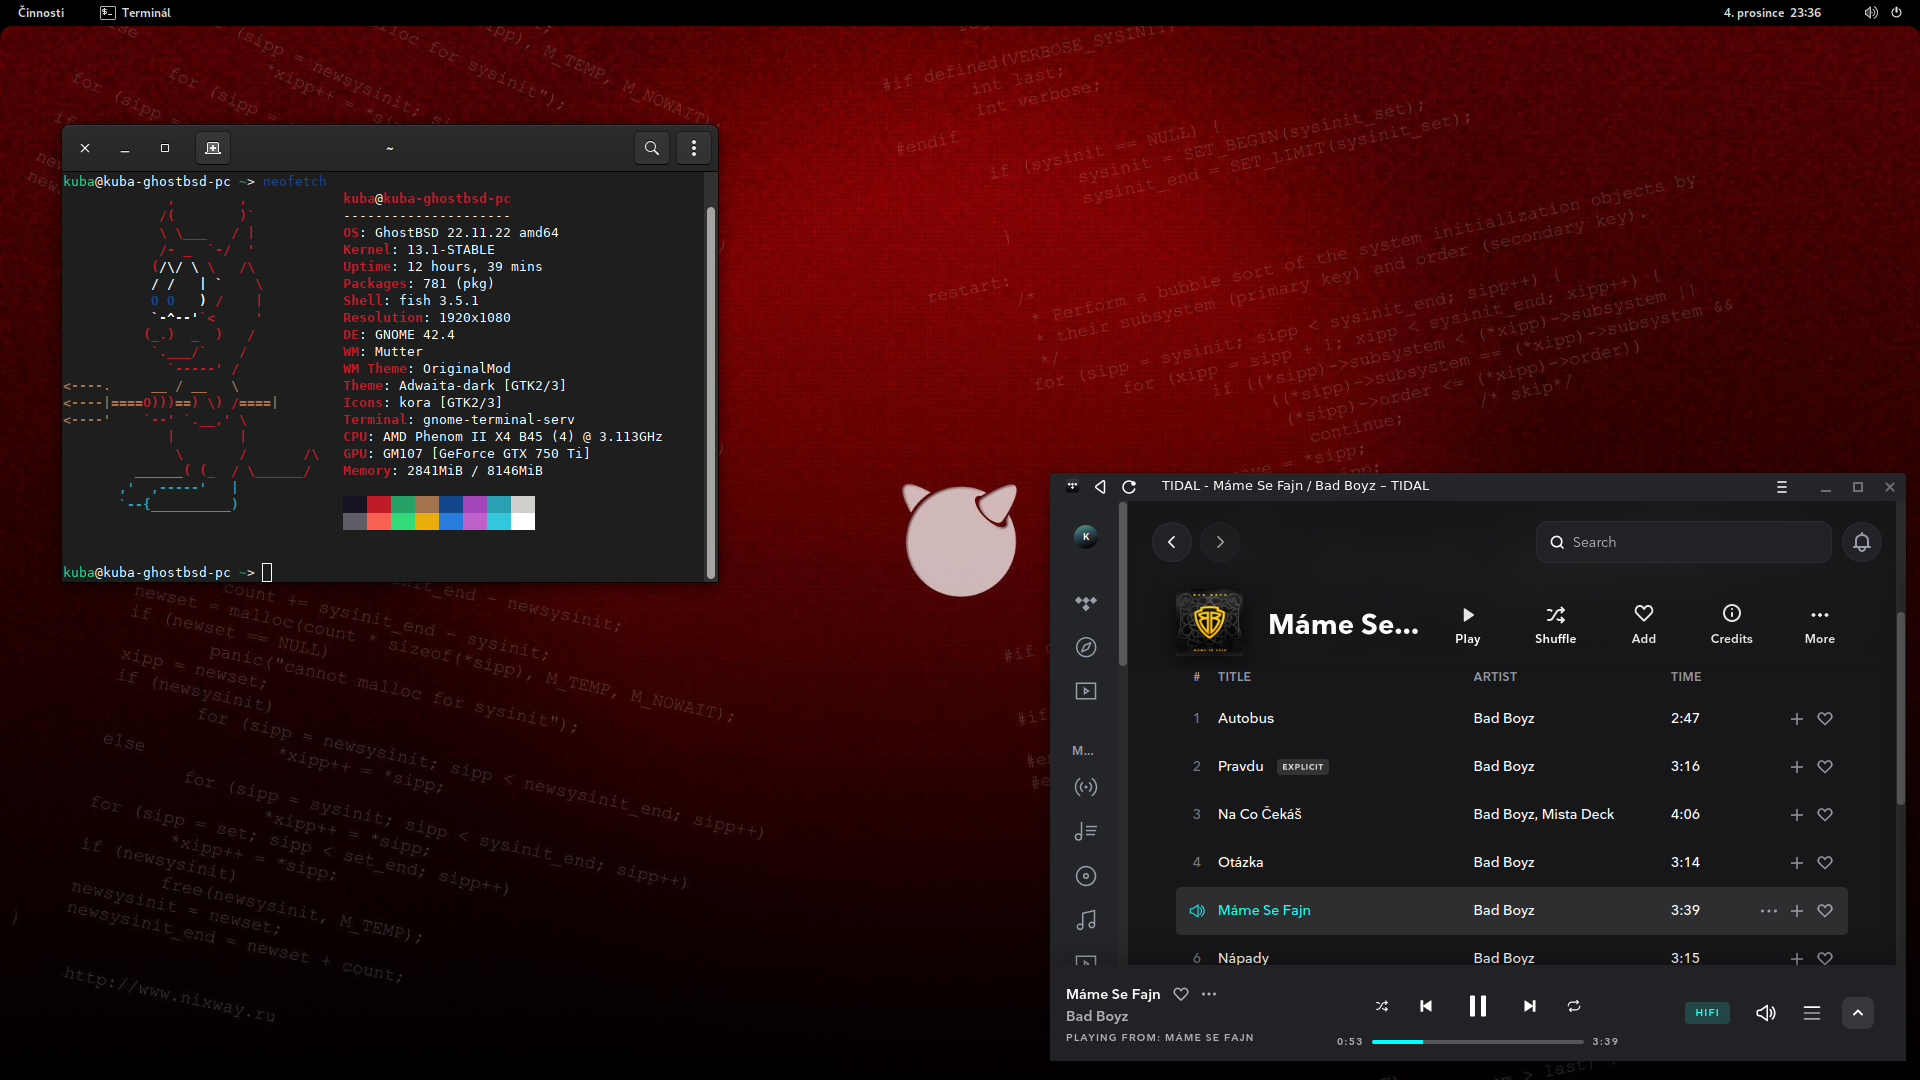
Task: Click the TITLE column header
Action: coord(1234,677)
